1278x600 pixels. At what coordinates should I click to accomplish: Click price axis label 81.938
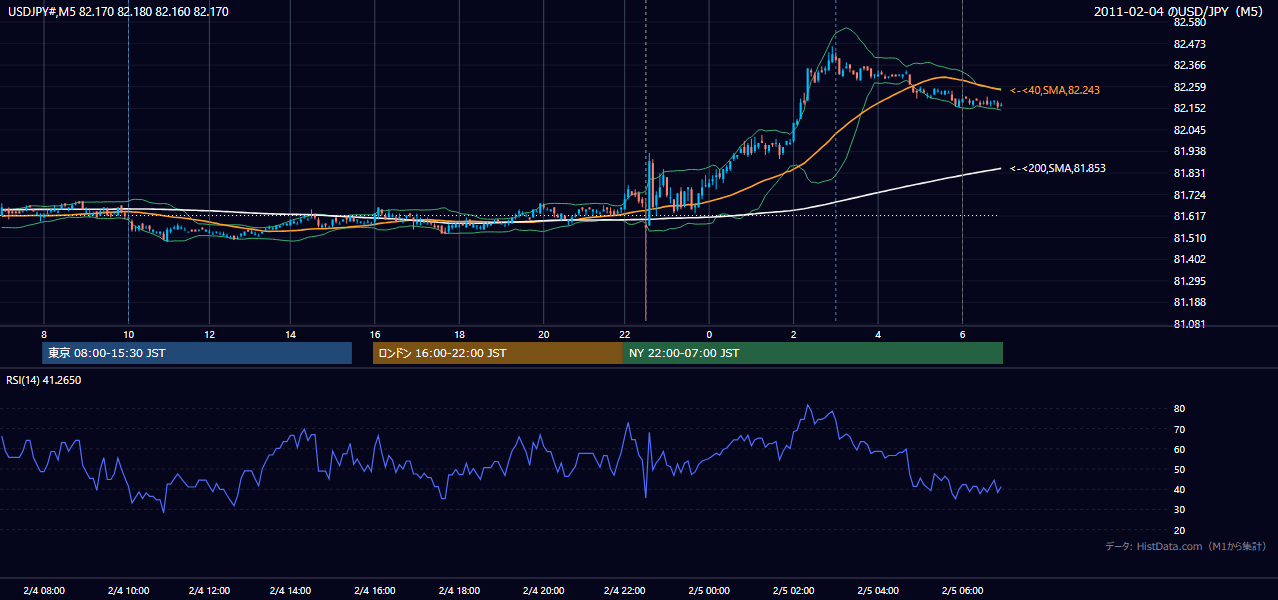click(x=1189, y=151)
